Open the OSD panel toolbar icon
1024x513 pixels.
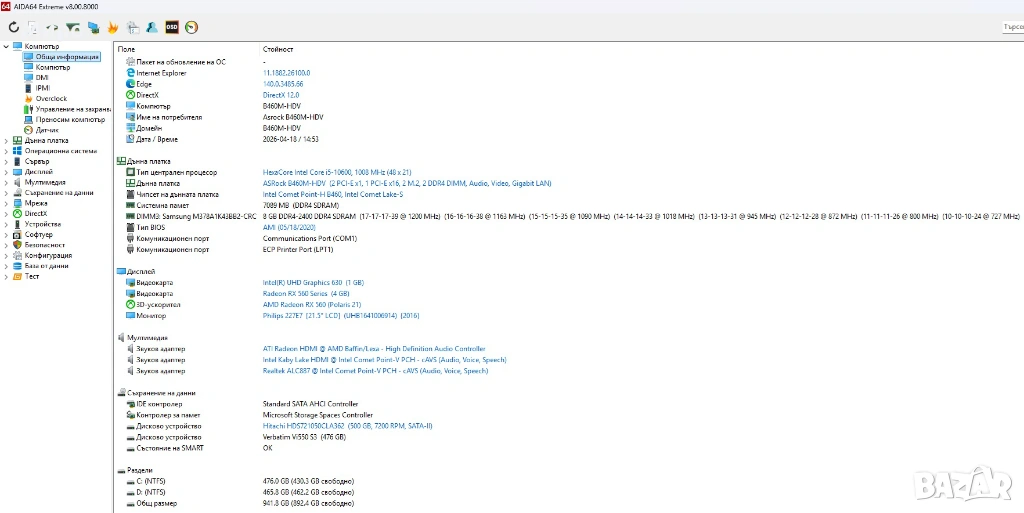171,27
